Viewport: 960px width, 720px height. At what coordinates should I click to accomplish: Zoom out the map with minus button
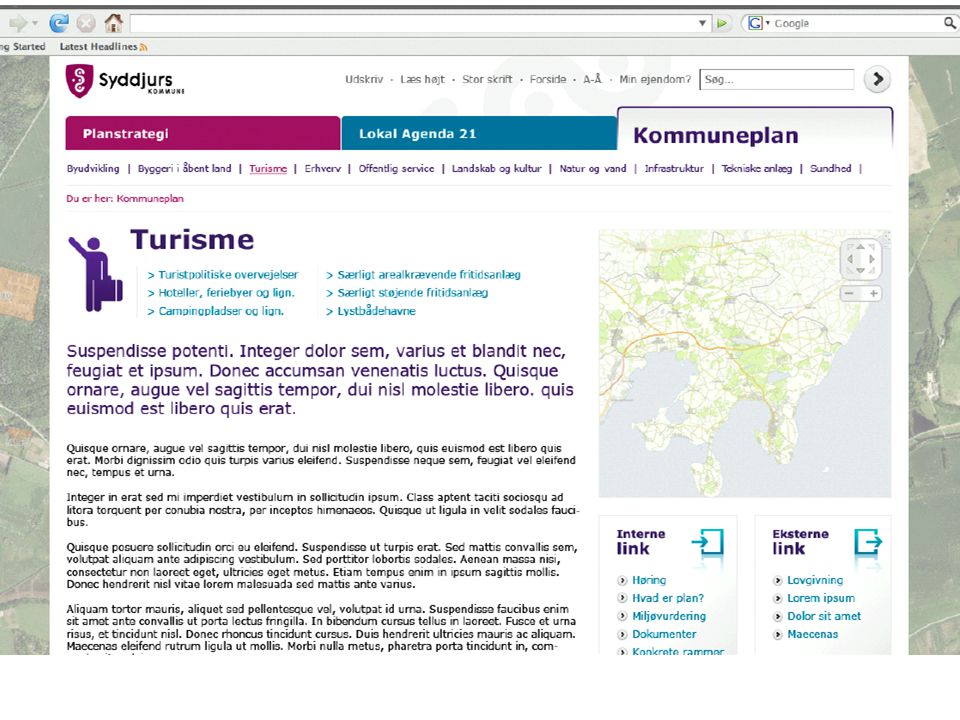(849, 293)
